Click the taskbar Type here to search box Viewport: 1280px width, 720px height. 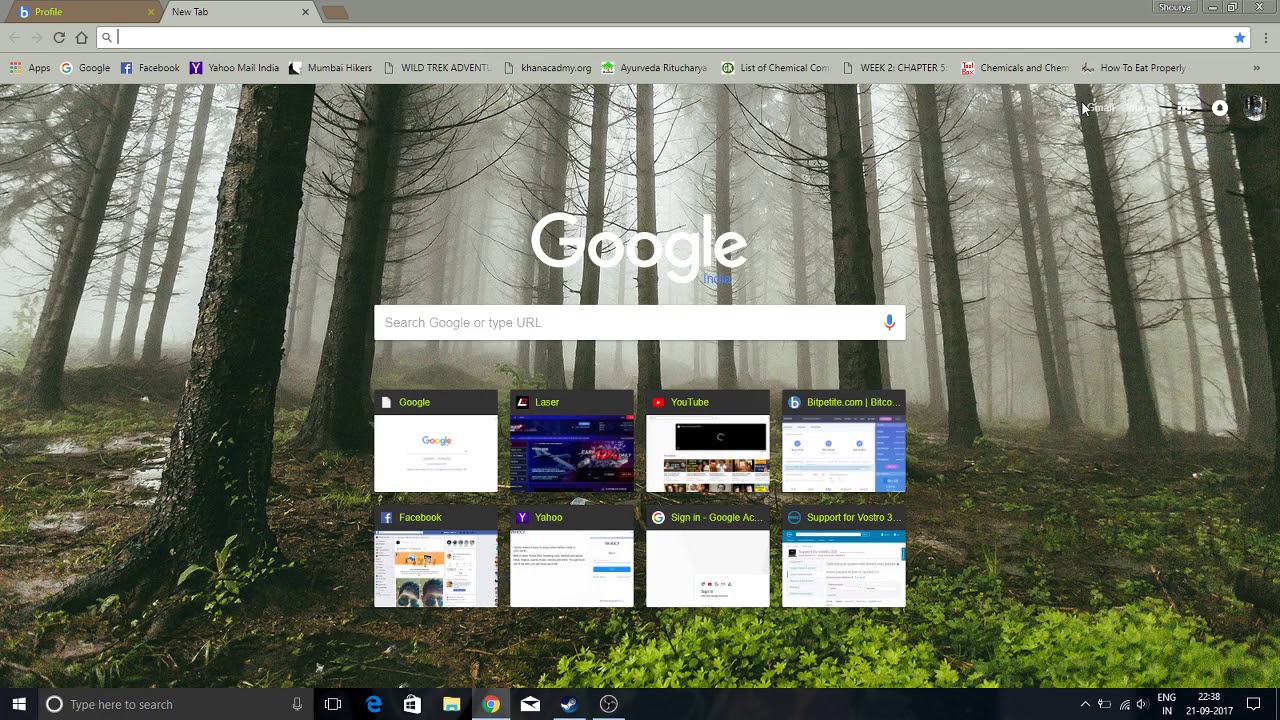175,704
